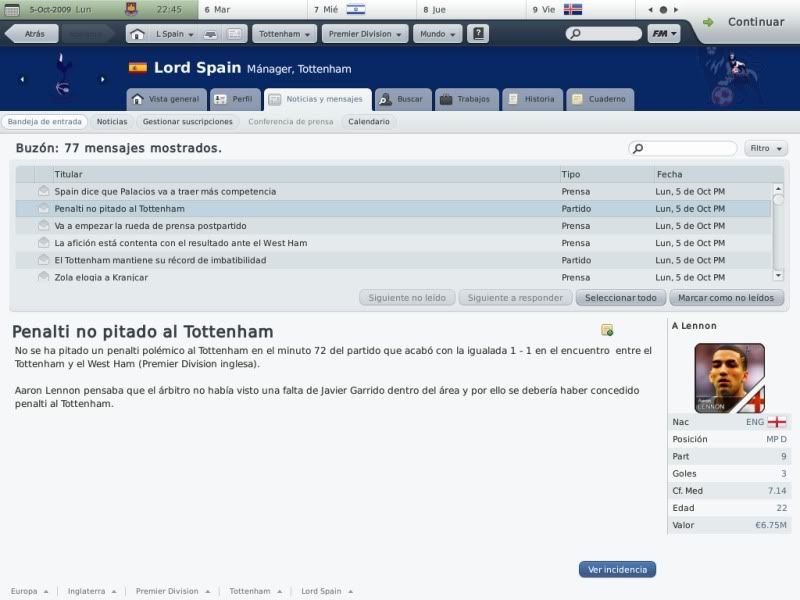This screenshot has width=800, height=600.
Task: Open the Calendario subtab
Action: click(368, 121)
